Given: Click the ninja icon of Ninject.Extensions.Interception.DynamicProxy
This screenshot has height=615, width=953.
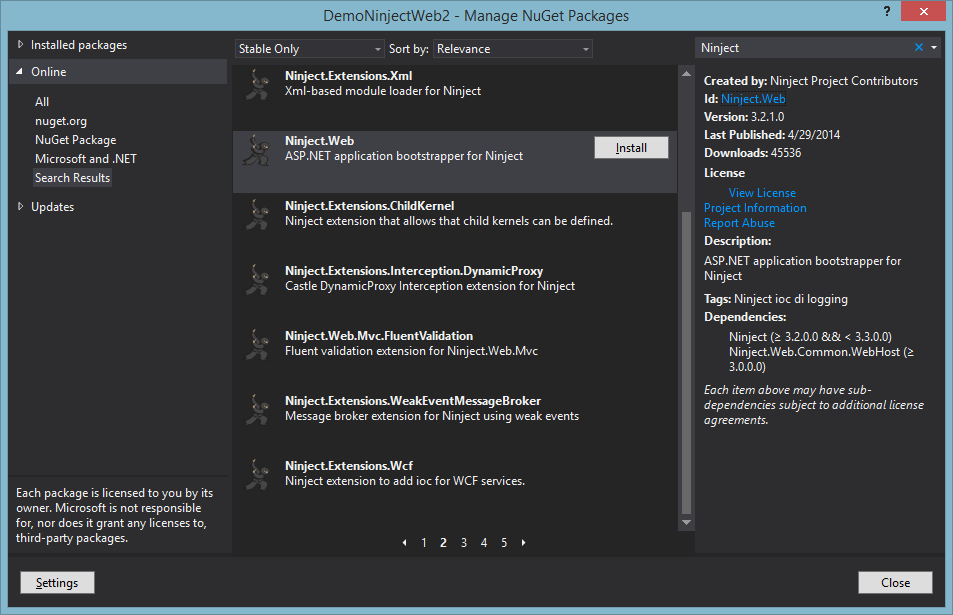Looking at the screenshot, I should pyautogui.click(x=257, y=280).
